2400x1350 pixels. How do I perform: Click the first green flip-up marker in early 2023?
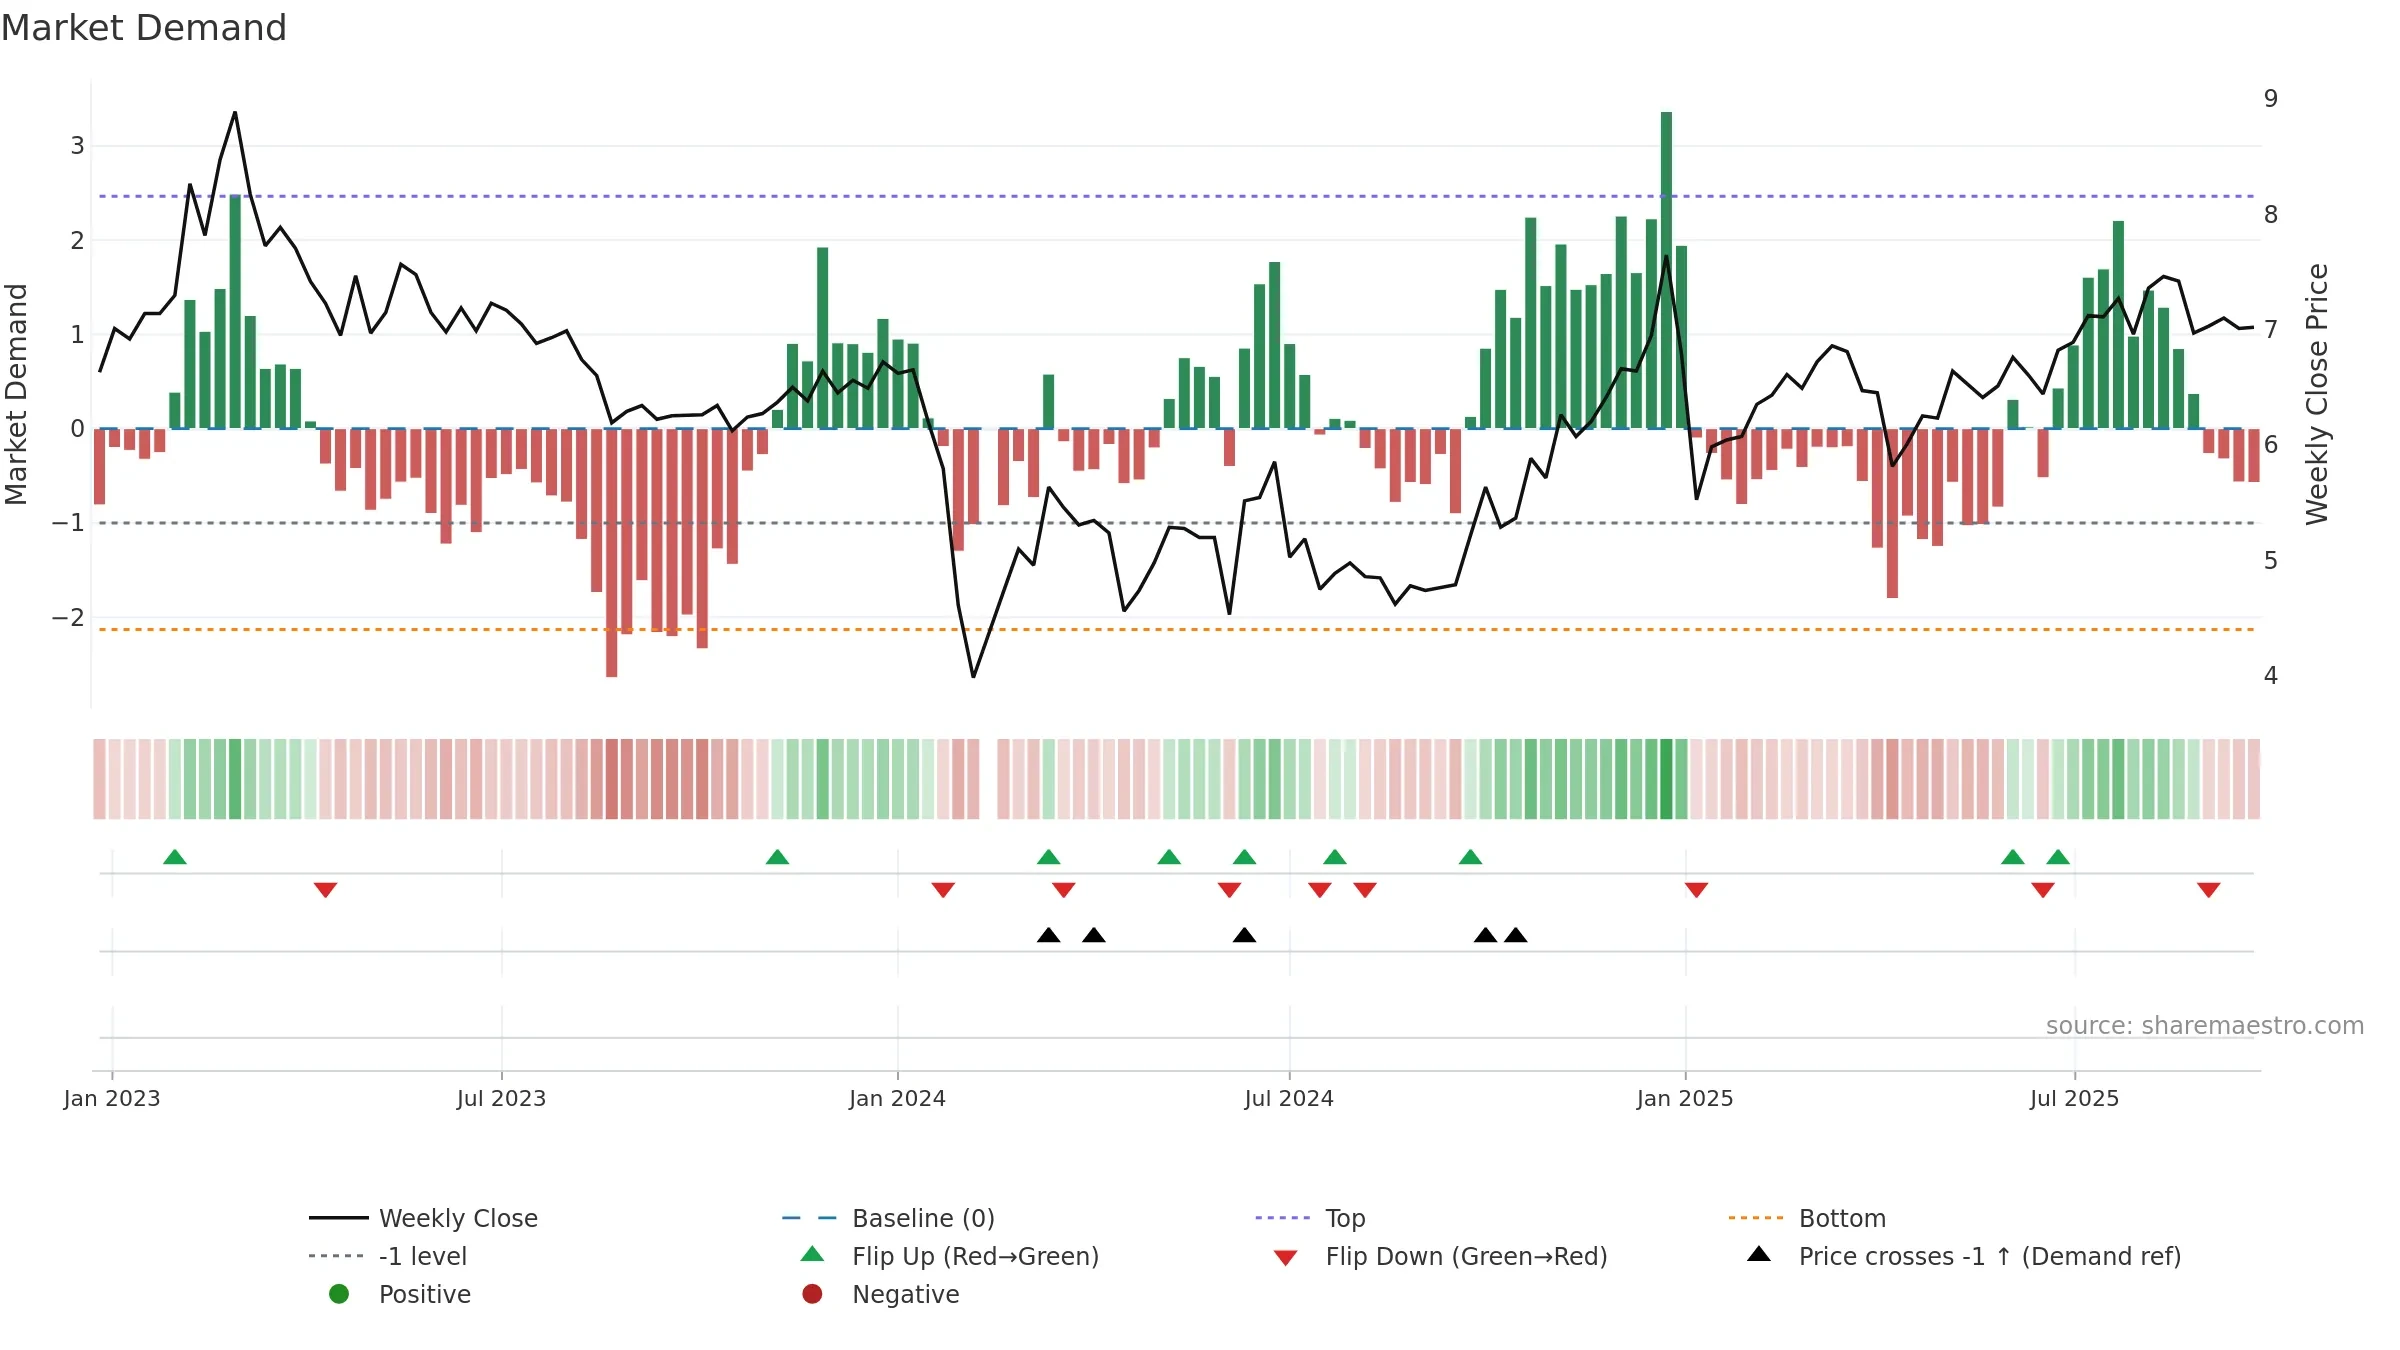(175, 857)
